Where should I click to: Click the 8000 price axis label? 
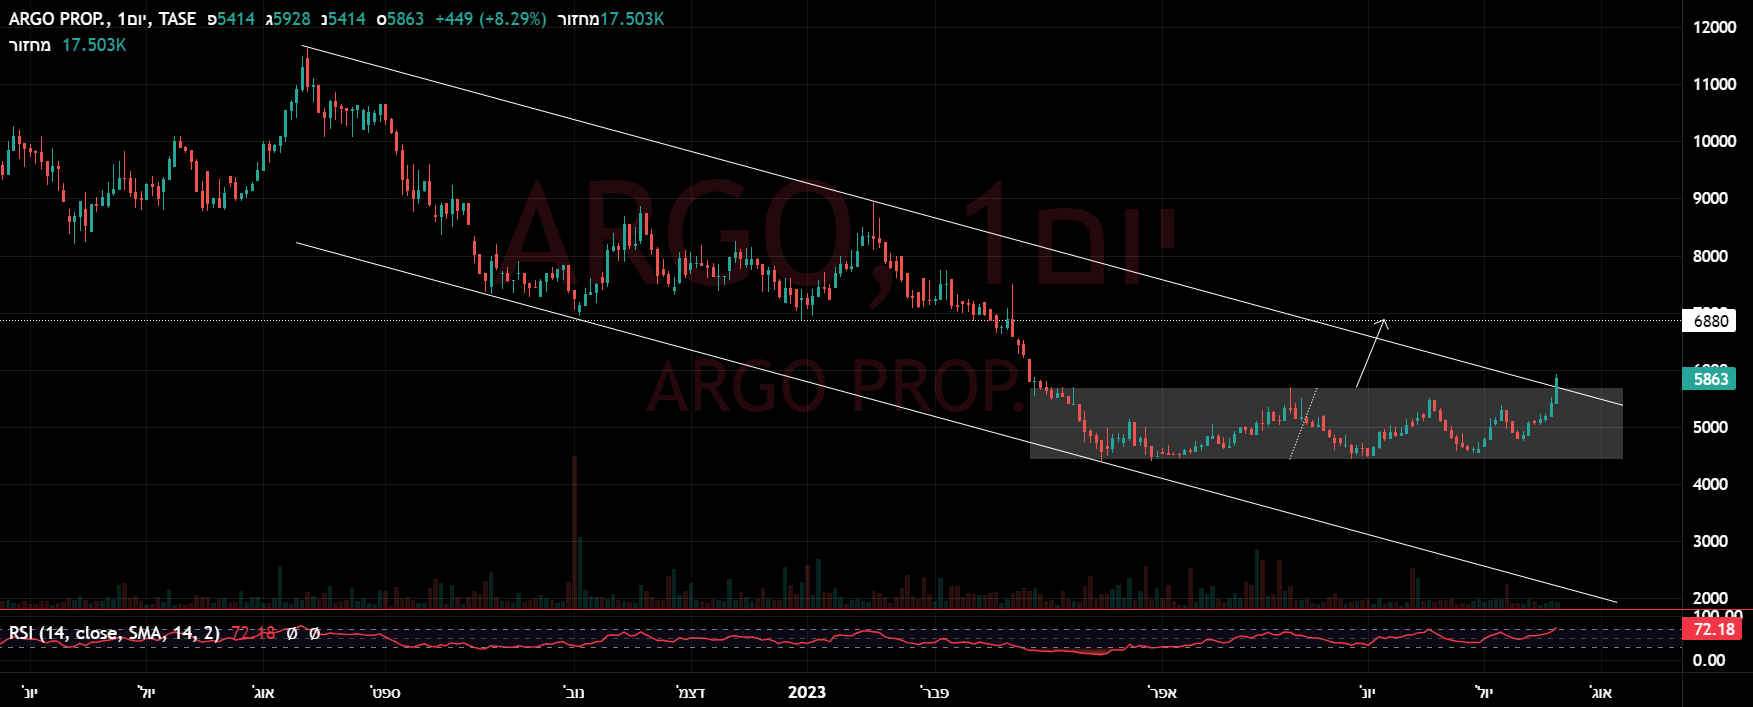click(x=1710, y=256)
